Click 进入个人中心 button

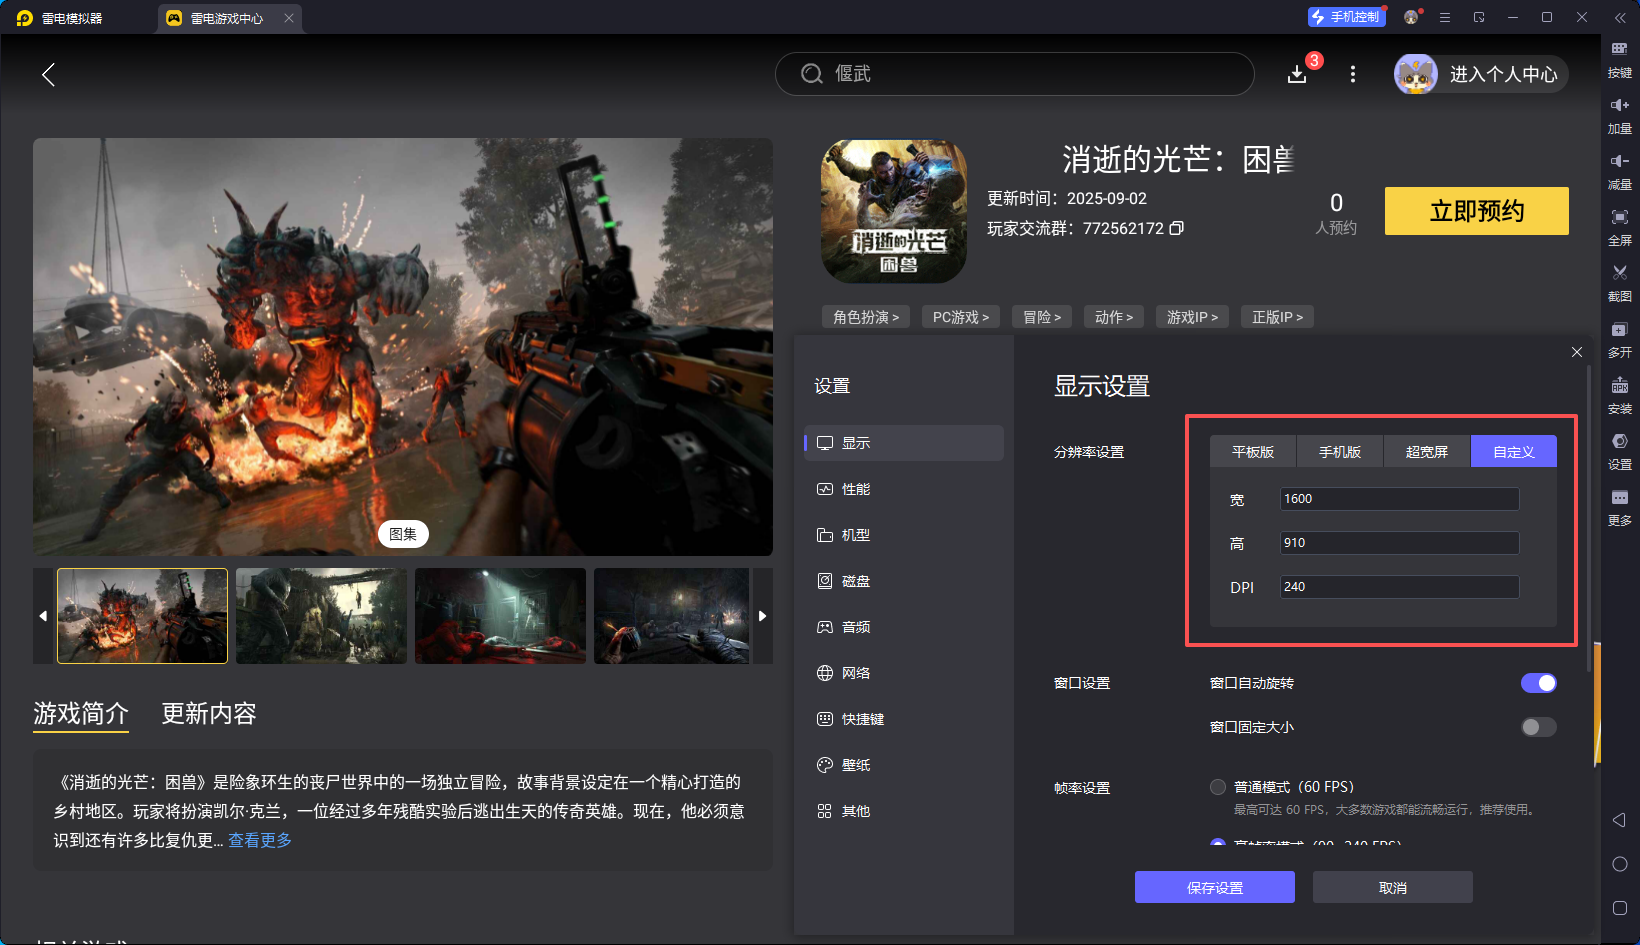[x=1481, y=74]
